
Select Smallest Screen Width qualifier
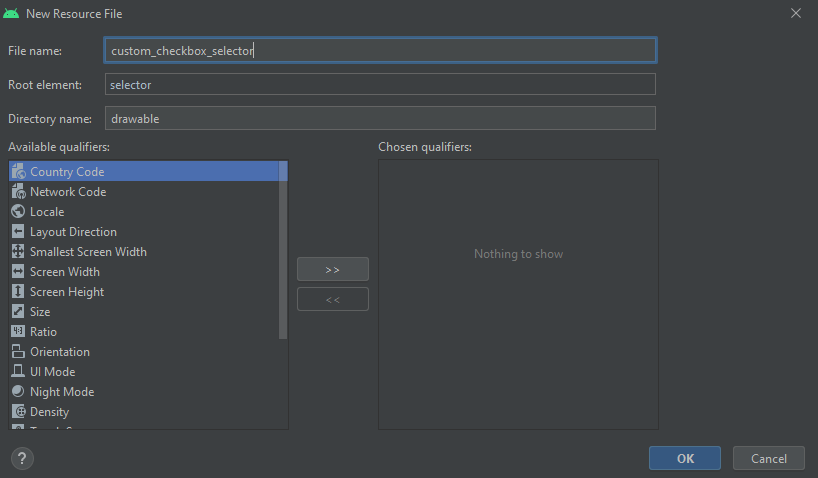[144, 252]
